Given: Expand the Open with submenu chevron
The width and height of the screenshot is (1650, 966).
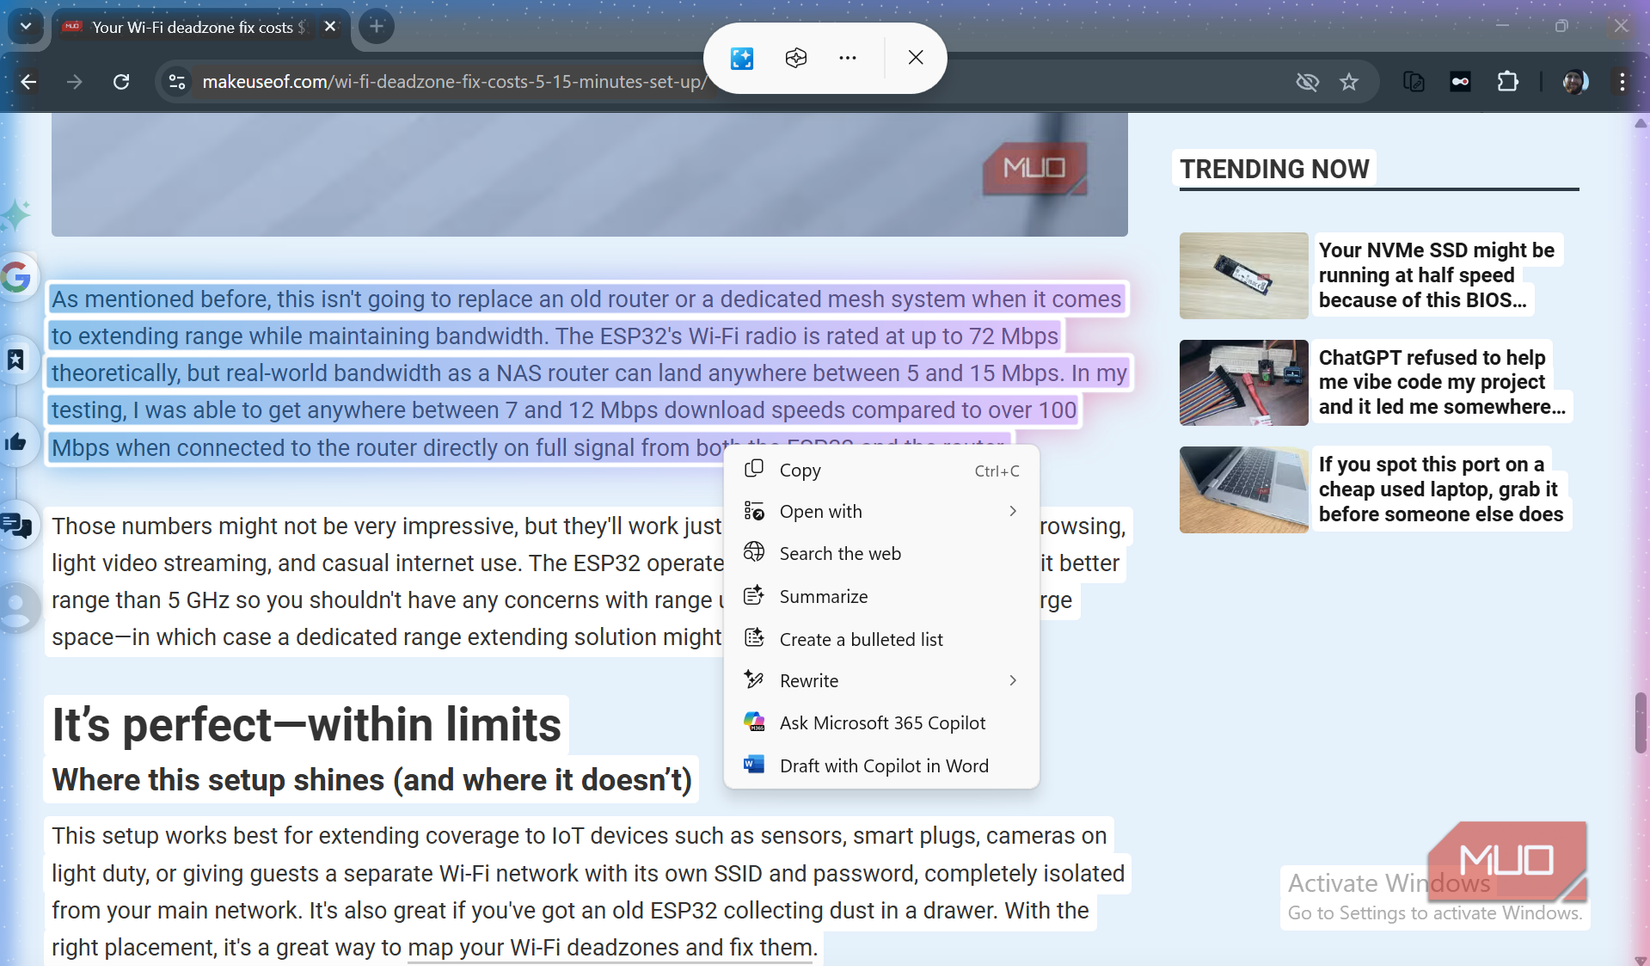Looking at the screenshot, I should coord(1013,511).
